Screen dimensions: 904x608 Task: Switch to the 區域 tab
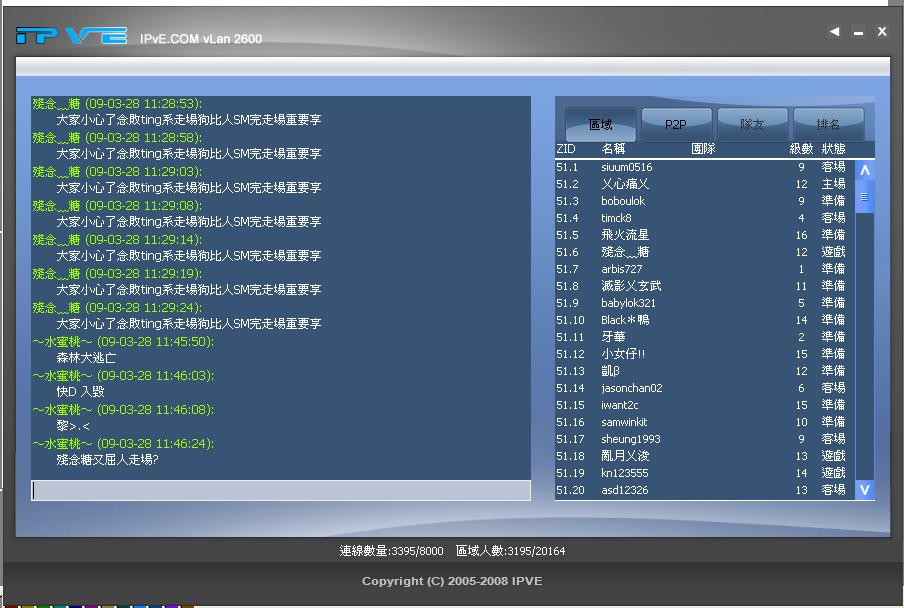pos(600,124)
